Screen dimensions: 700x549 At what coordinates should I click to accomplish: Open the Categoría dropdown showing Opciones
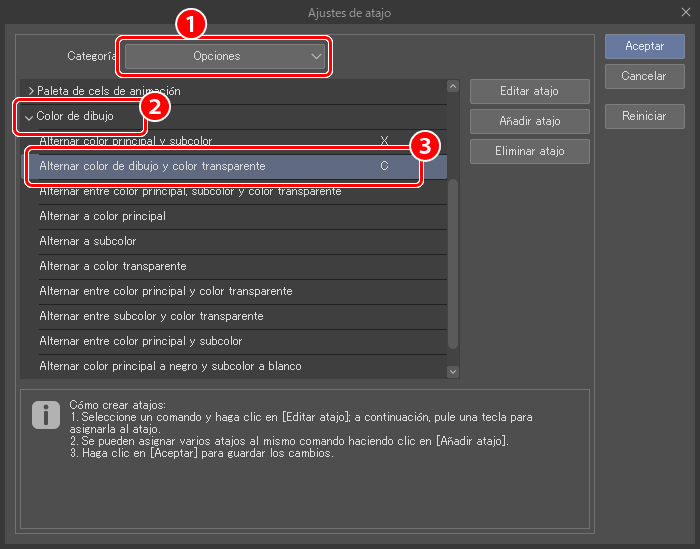click(x=225, y=56)
